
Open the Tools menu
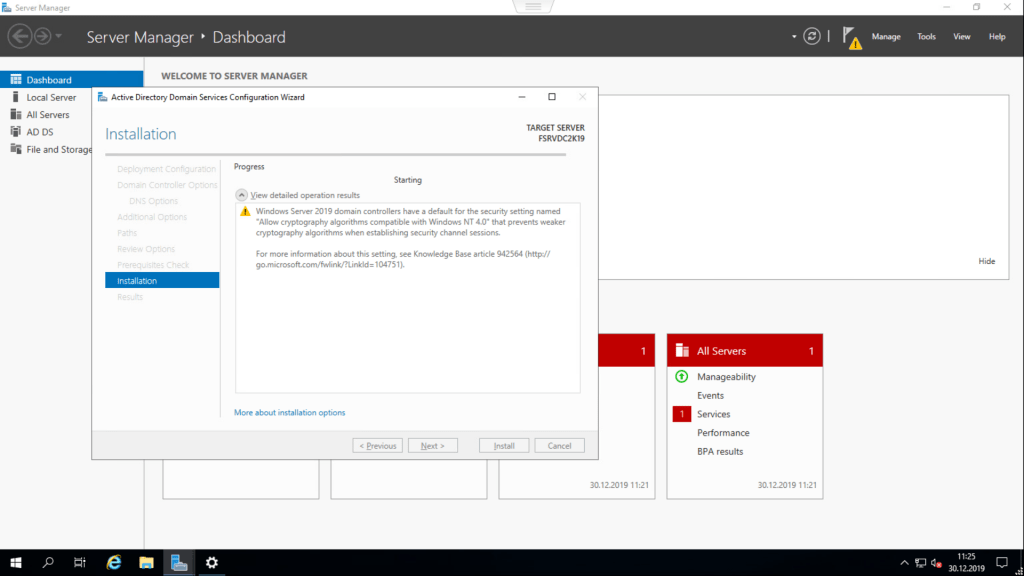point(926,37)
